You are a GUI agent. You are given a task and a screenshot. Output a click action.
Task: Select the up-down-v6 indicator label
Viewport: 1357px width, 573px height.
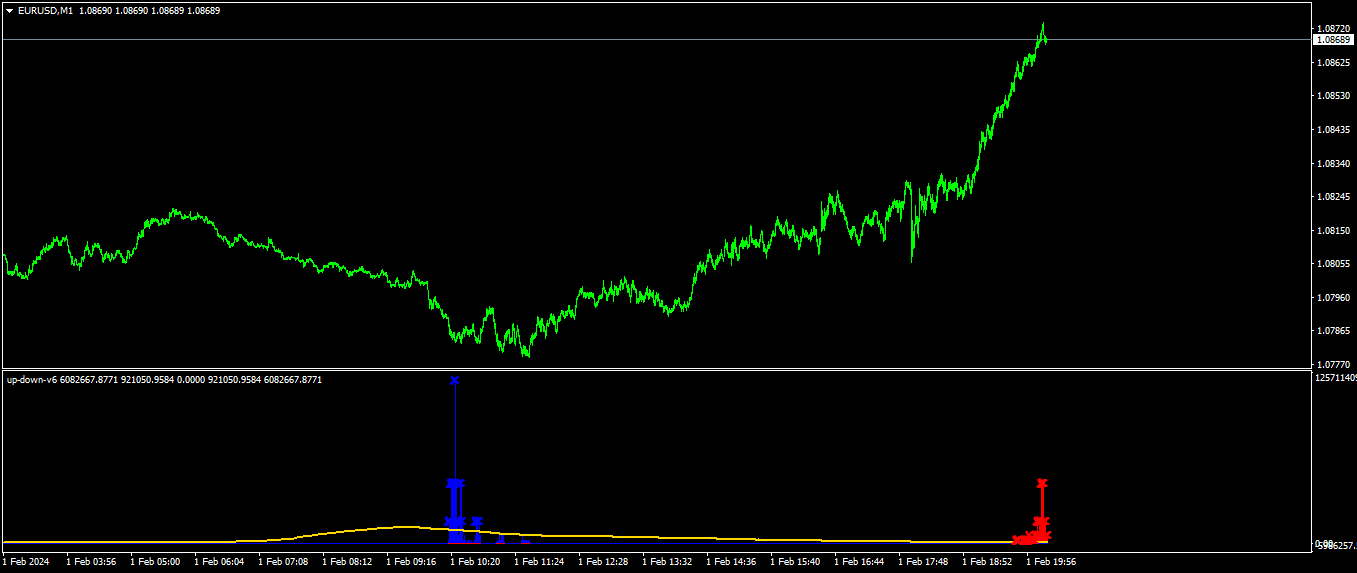[x=32, y=380]
